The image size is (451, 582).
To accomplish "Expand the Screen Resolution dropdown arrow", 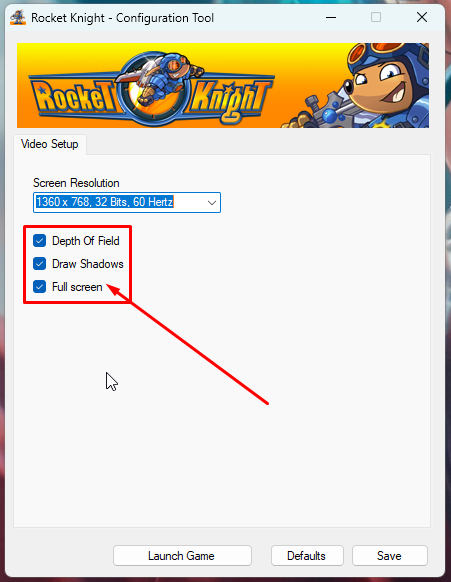I will pos(212,203).
